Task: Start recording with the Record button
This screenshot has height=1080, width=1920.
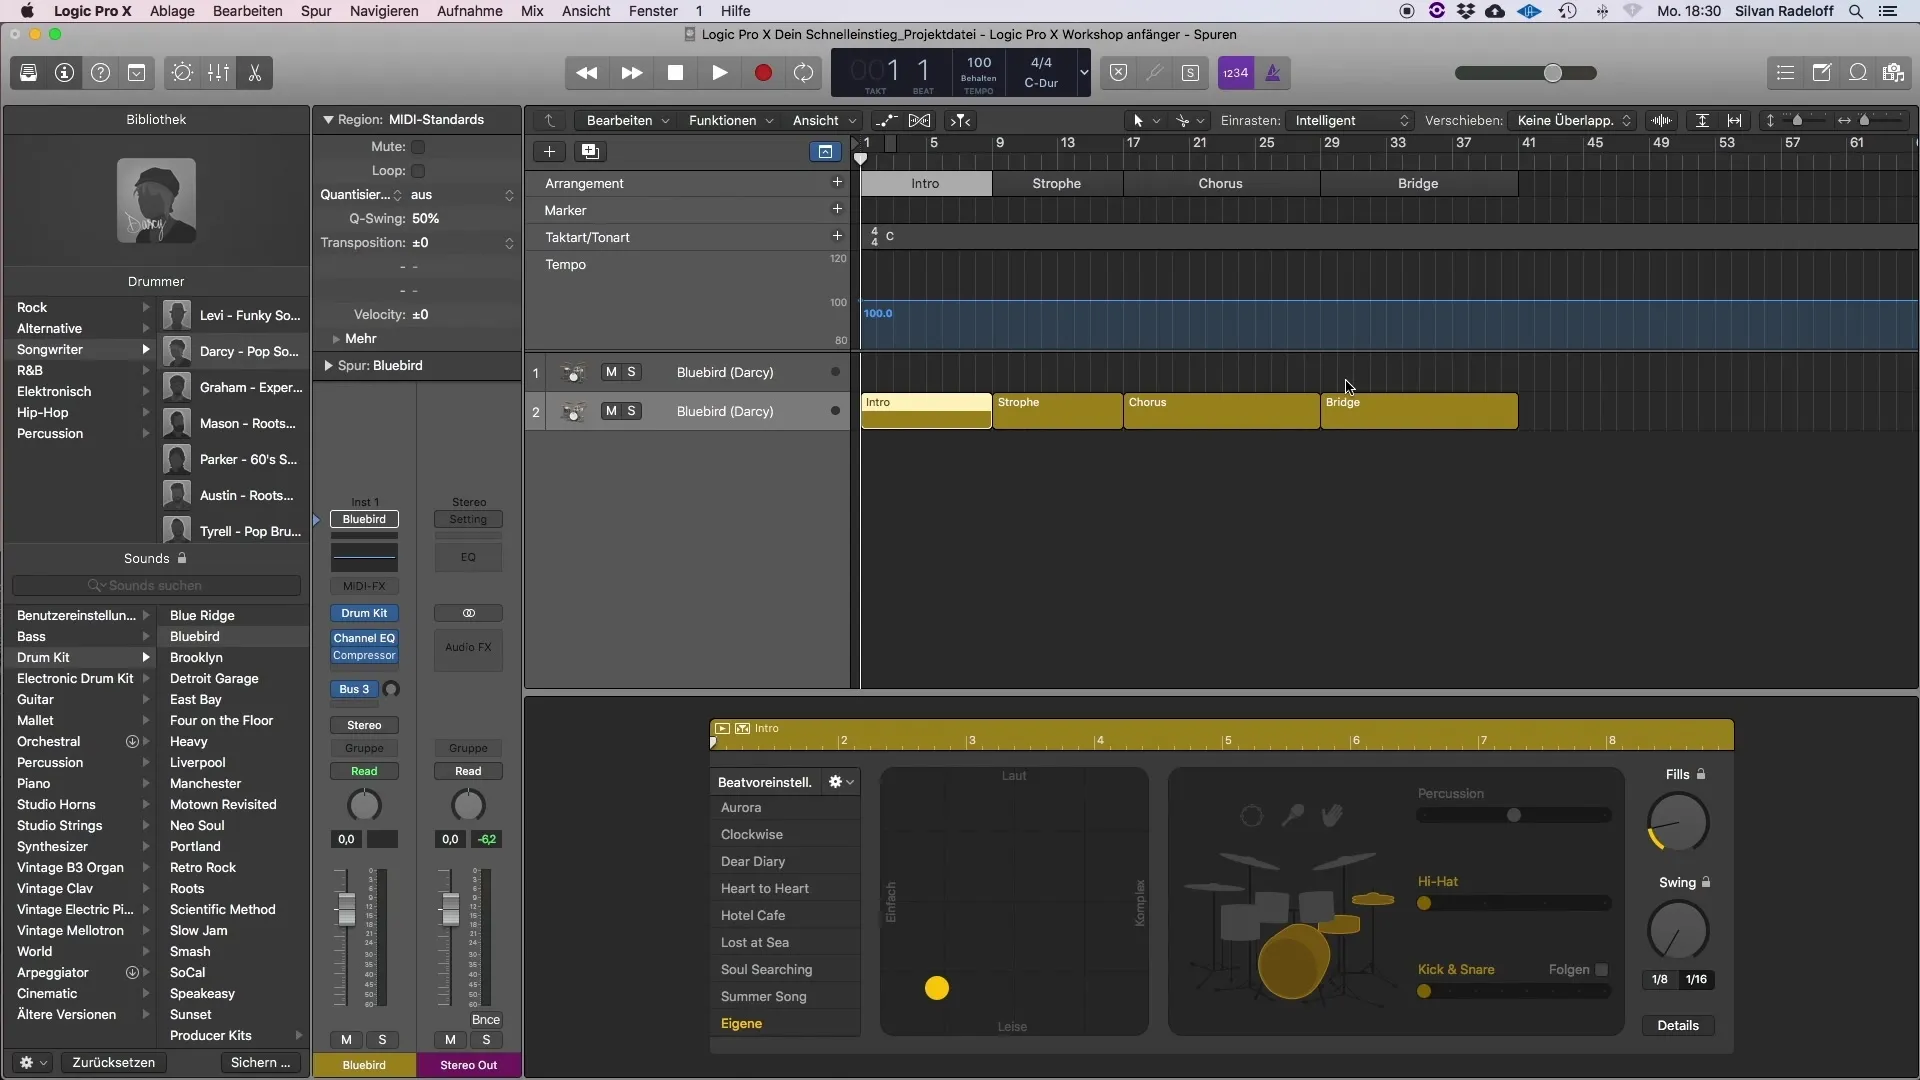Action: 763,73
